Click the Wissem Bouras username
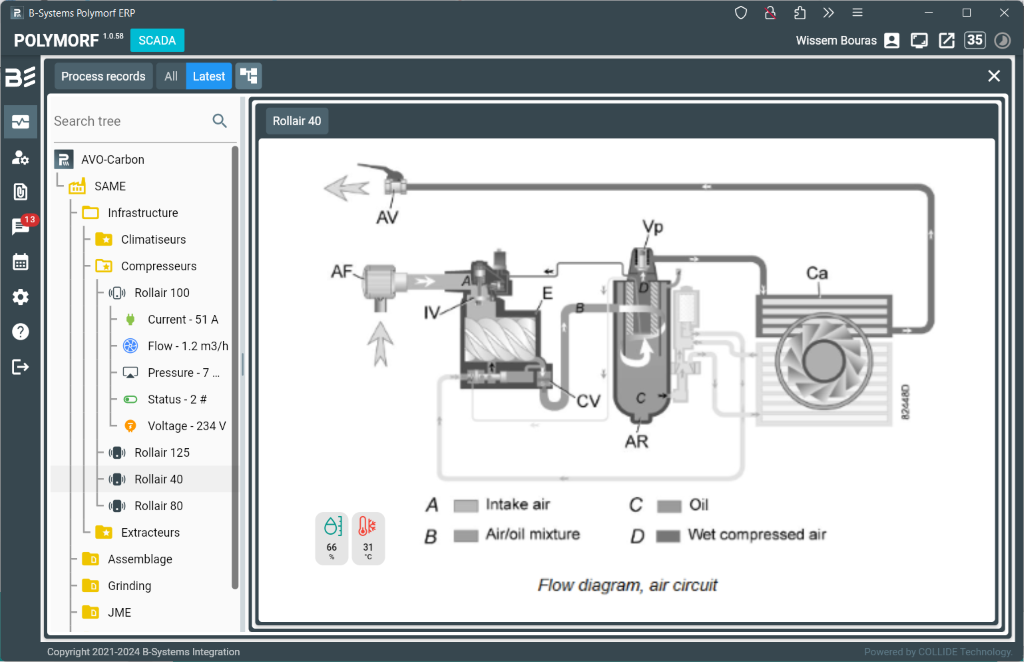The height and width of the screenshot is (662, 1024). pyautogui.click(x=836, y=40)
